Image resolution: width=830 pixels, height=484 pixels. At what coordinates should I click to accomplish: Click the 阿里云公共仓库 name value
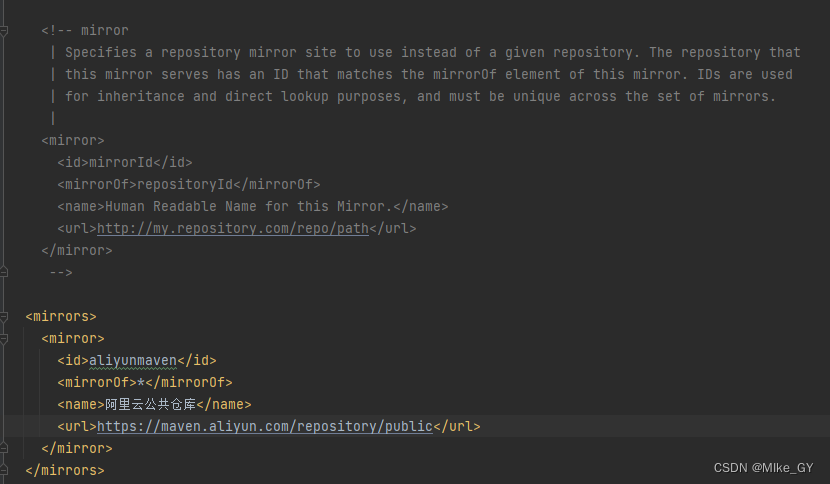click(x=150, y=404)
